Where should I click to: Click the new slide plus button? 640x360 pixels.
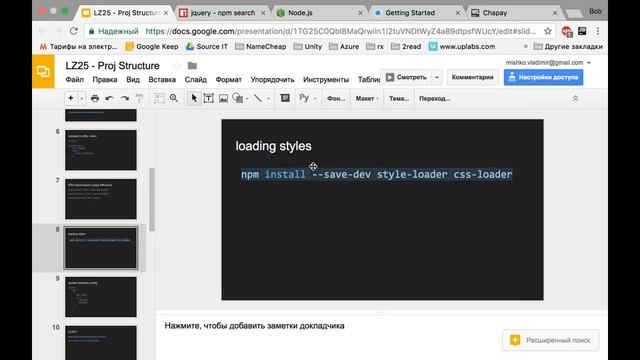pos(71,98)
